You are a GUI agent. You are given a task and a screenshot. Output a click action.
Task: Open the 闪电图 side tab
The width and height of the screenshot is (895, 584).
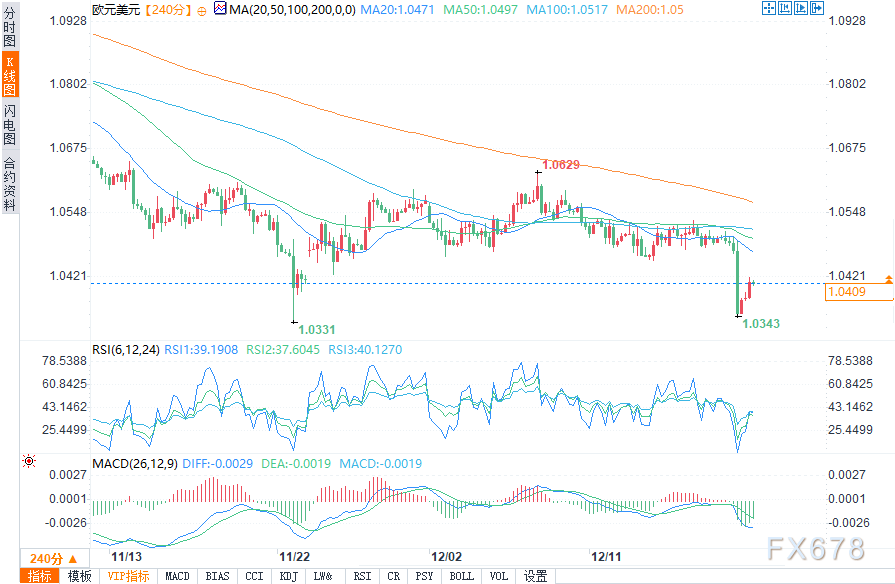click(x=10, y=124)
